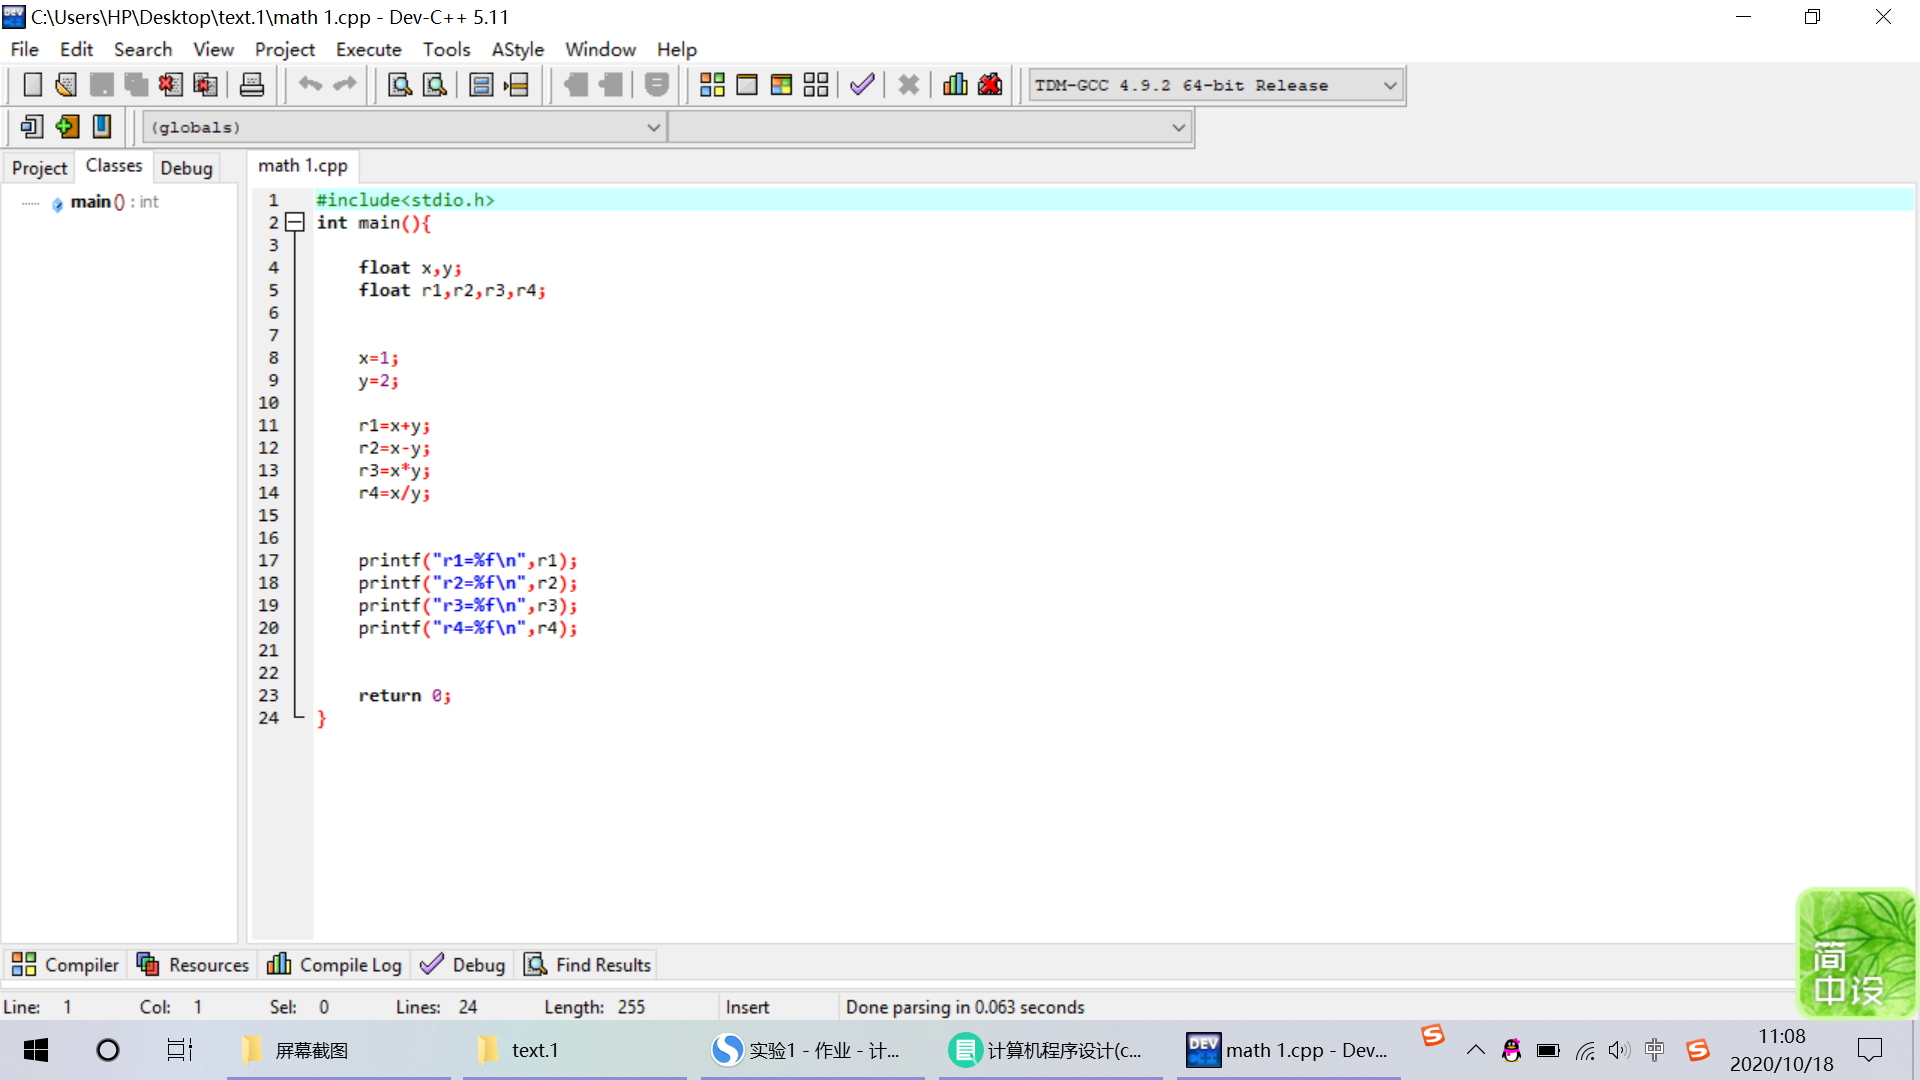The height and width of the screenshot is (1080, 1920).
Task: Click the Compile & Run icon
Action: click(781, 85)
